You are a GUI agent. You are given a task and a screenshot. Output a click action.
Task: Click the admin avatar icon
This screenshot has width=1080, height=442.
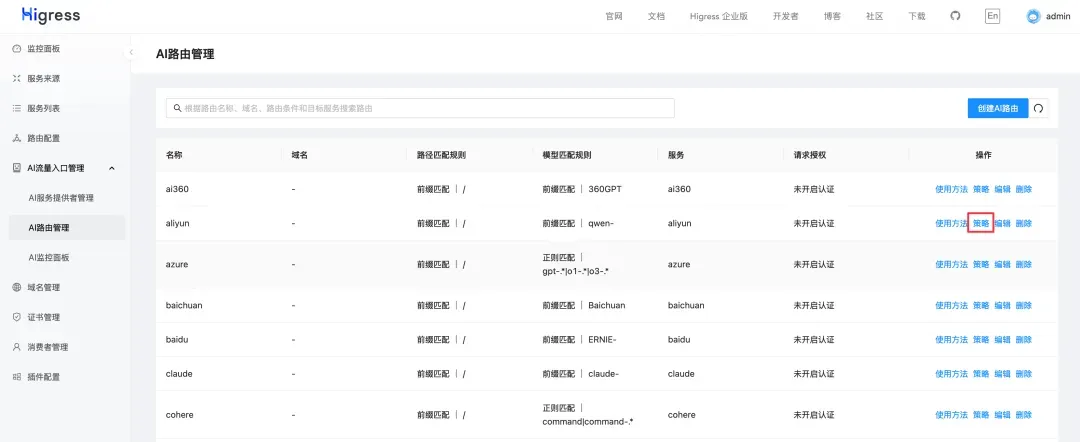[x=1033, y=17]
